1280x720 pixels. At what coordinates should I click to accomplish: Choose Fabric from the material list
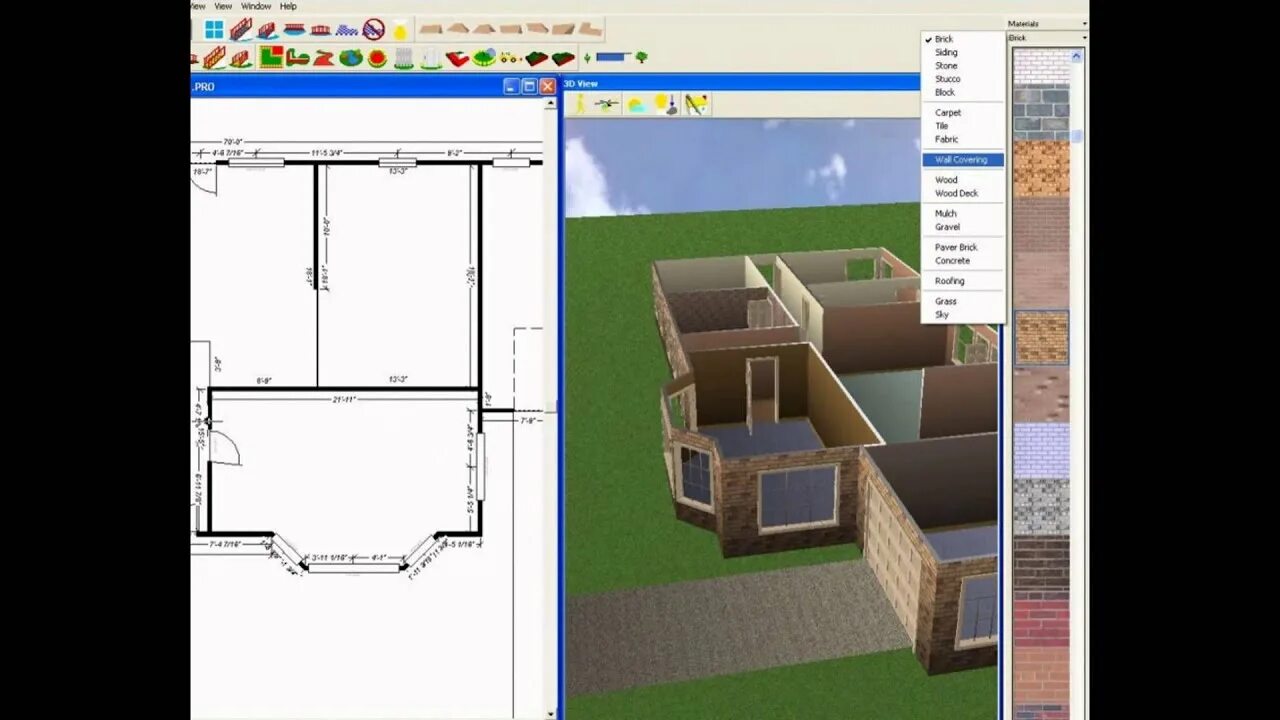pyautogui.click(x=946, y=140)
